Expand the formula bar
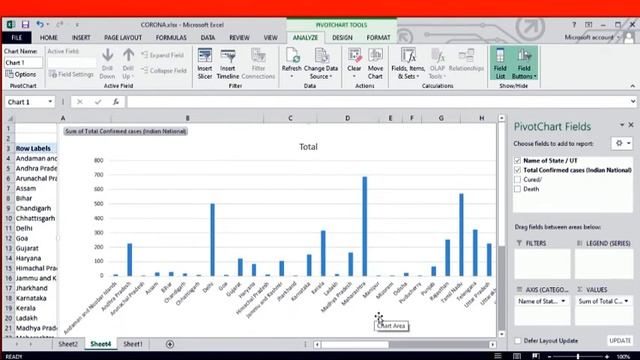The height and width of the screenshot is (360, 640). click(x=633, y=102)
